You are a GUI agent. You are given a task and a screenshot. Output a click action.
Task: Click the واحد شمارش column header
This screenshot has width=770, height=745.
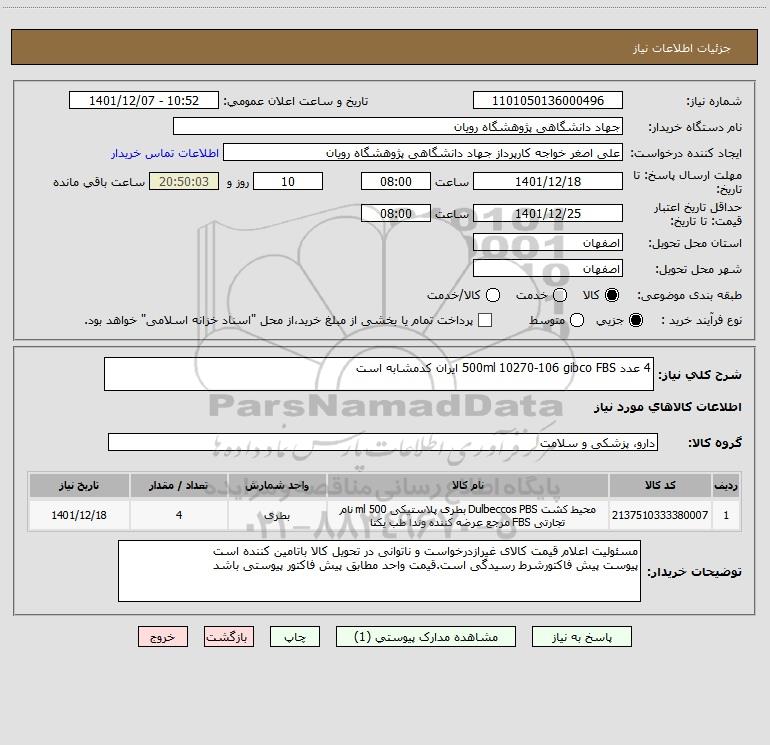click(x=277, y=485)
